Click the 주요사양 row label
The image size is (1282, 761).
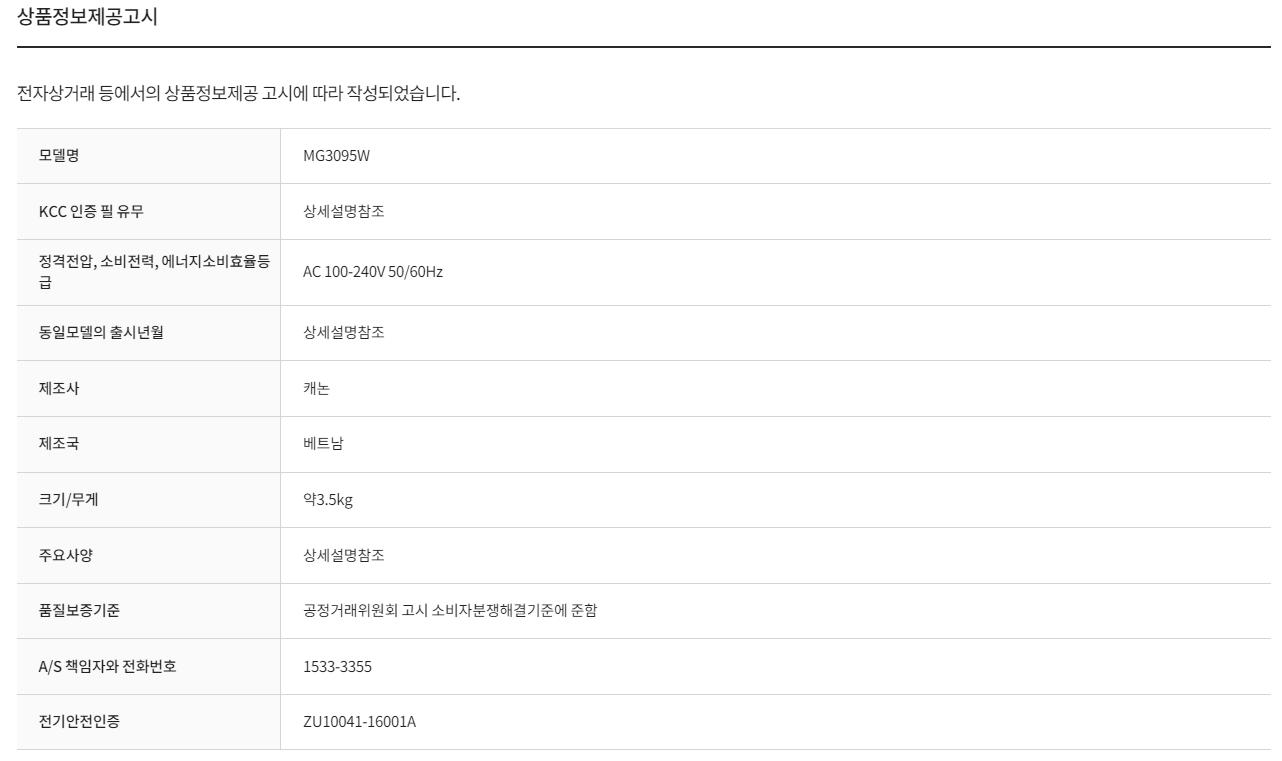coord(66,555)
